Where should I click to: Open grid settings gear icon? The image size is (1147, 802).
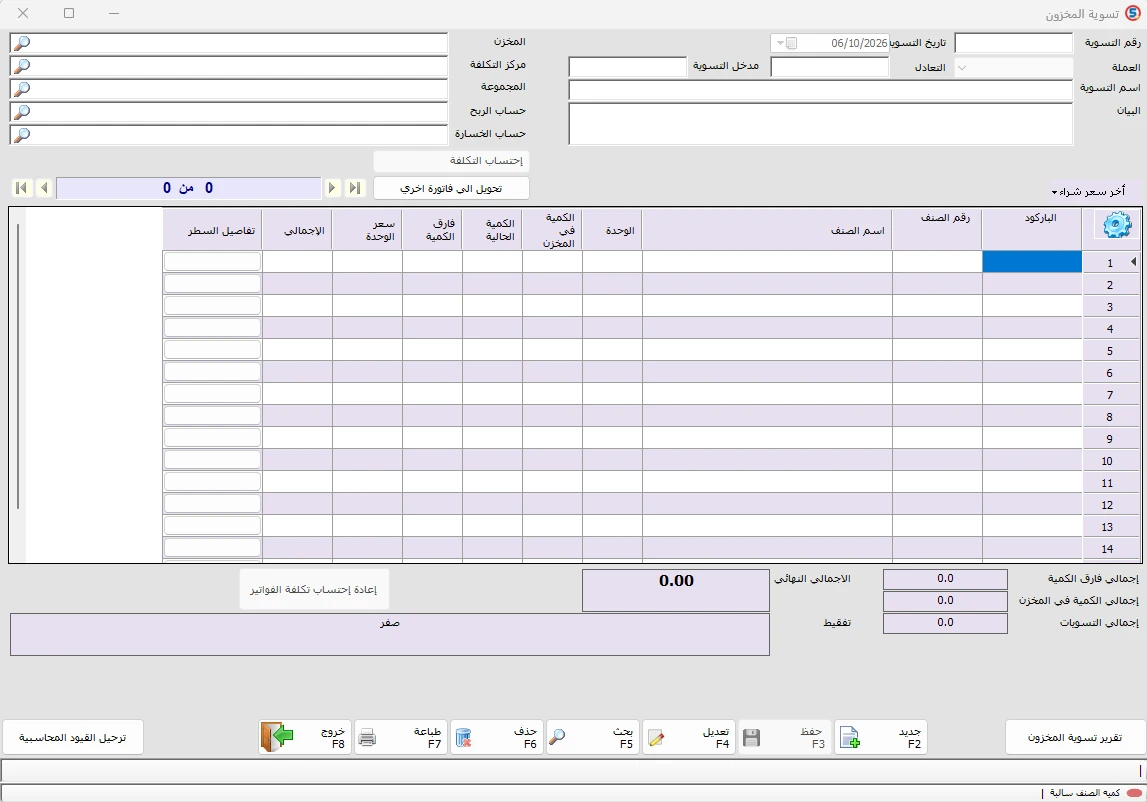click(x=1116, y=225)
